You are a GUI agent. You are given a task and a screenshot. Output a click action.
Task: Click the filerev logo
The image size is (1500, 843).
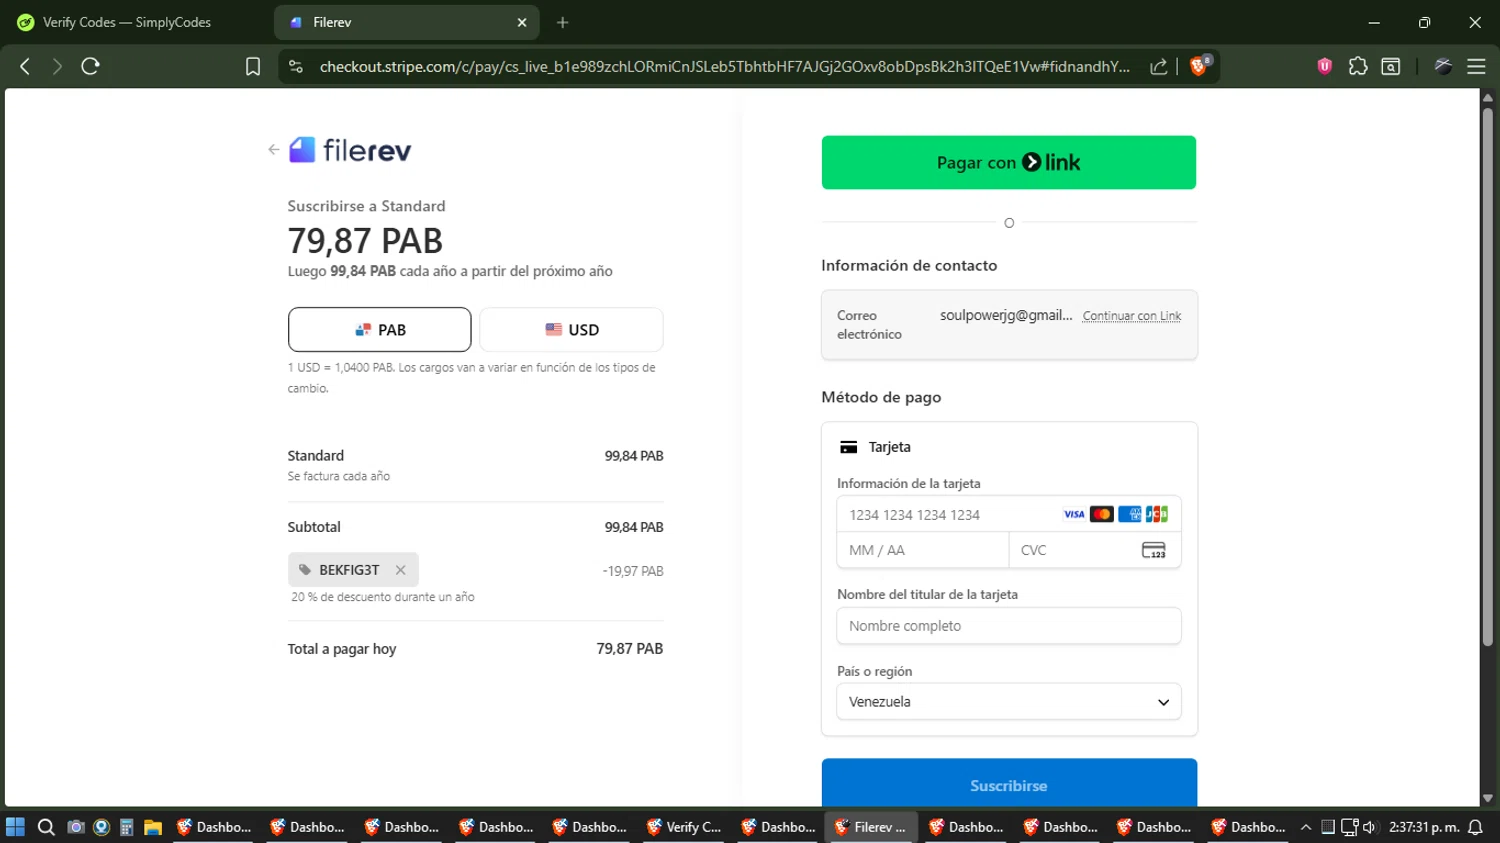tap(350, 150)
